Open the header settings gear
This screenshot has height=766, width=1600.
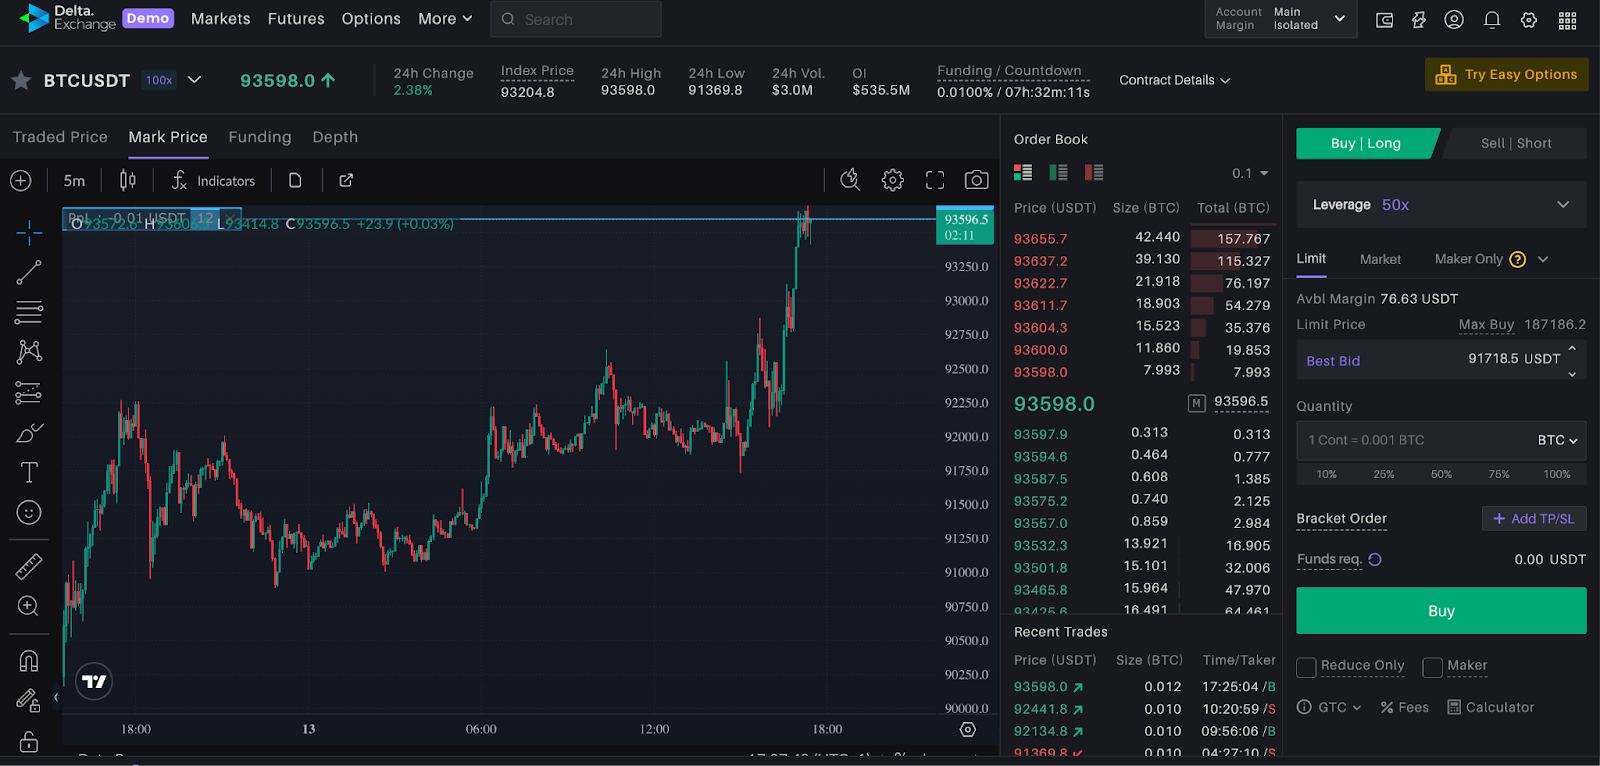click(1529, 20)
